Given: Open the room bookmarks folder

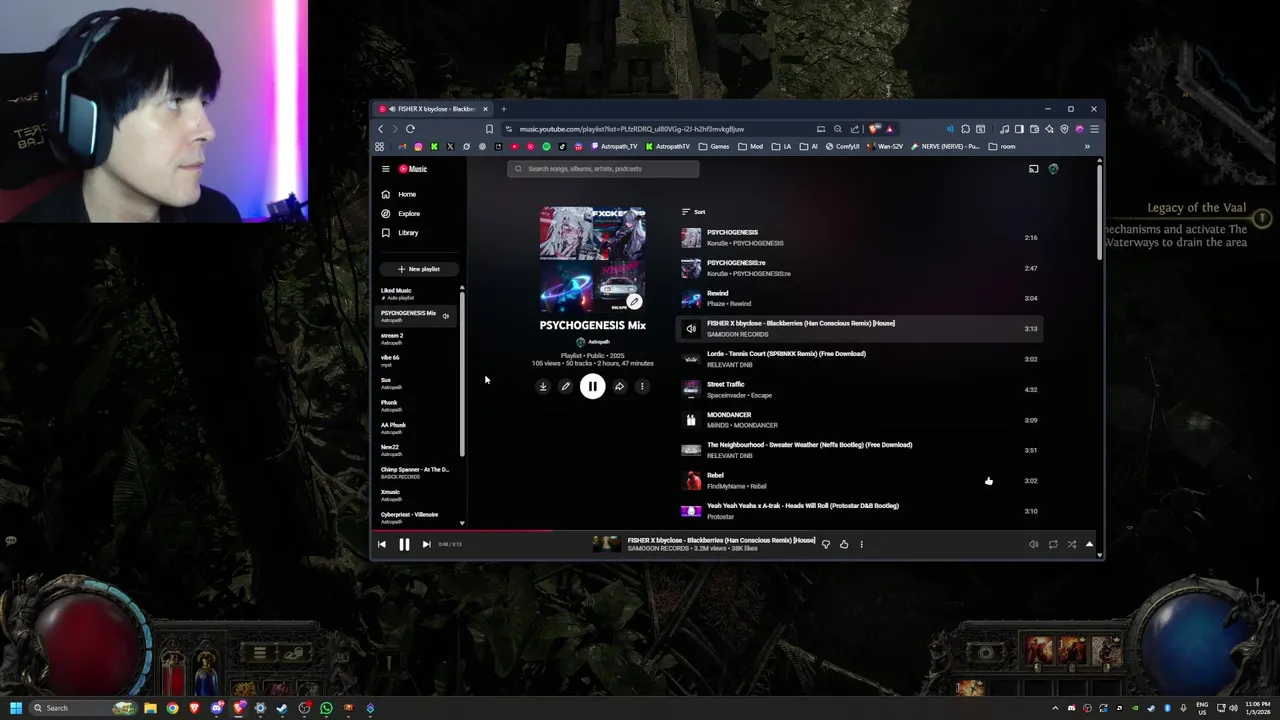Looking at the screenshot, I should click(x=1002, y=147).
